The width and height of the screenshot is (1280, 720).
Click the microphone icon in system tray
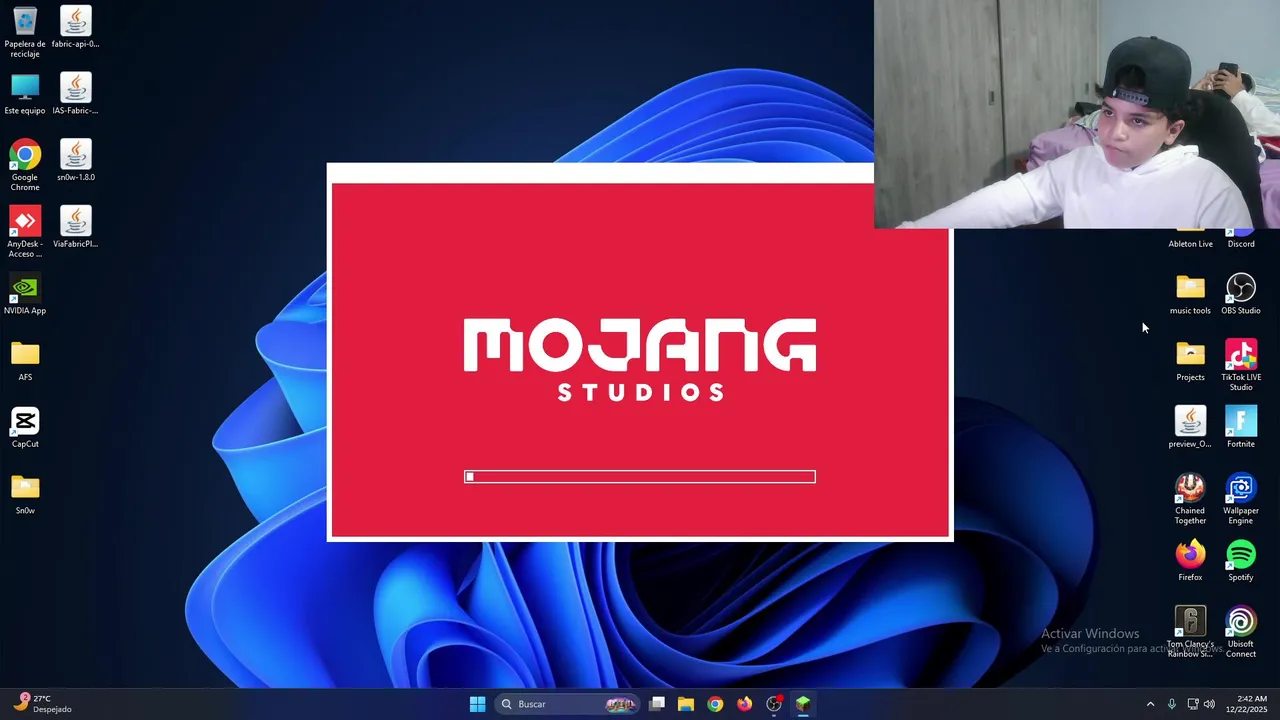pos(1172,704)
